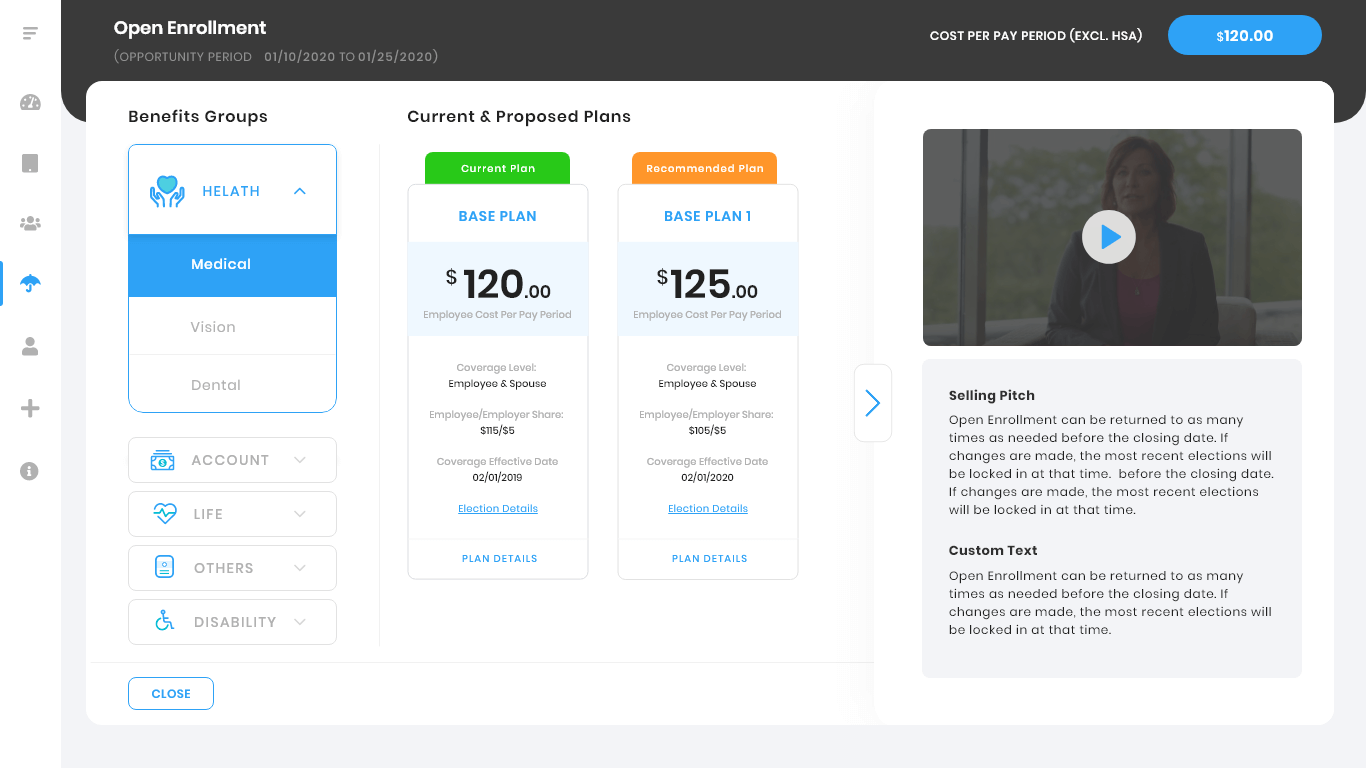Viewport: 1366px width, 768px height.
Task: Click the CLOSE button at bottom left
Action: pos(170,693)
